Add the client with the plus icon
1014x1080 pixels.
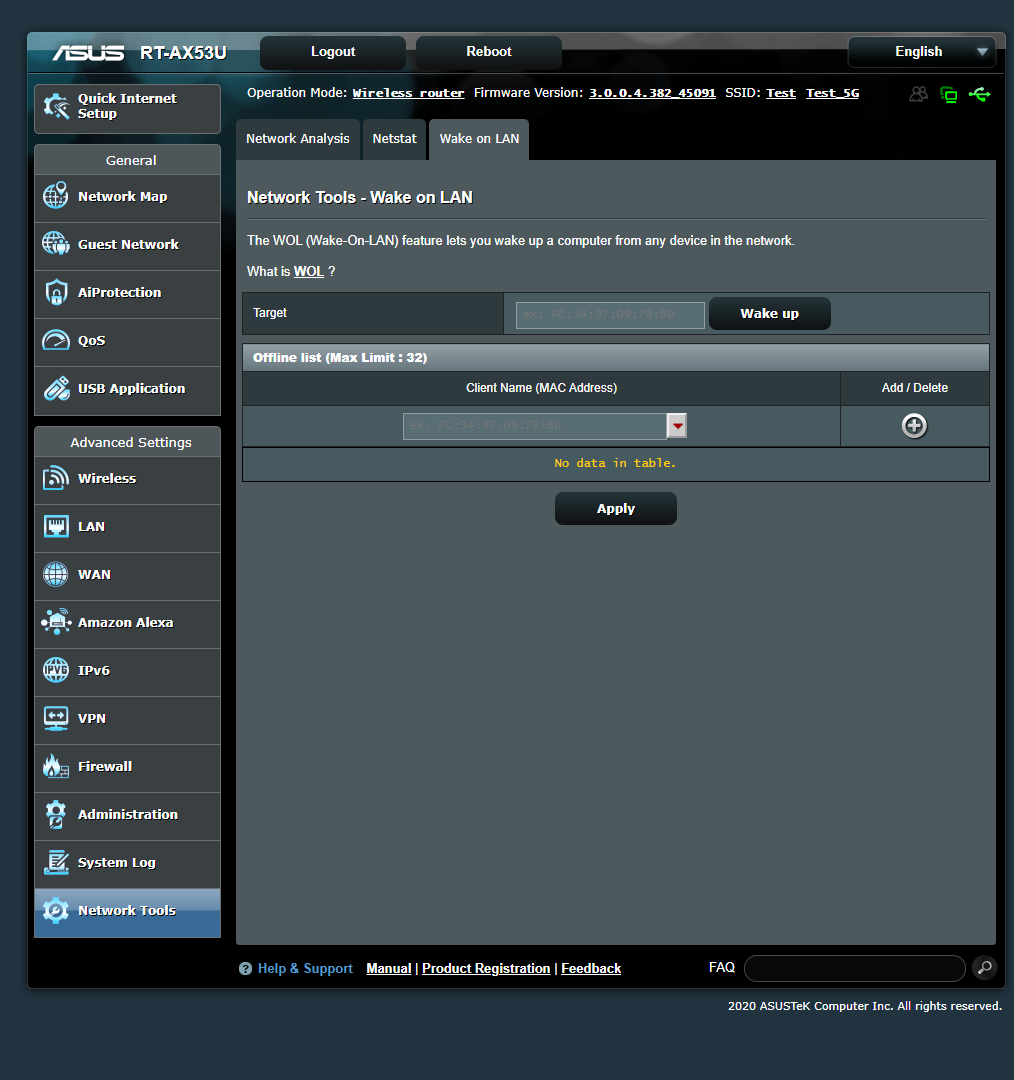[914, 426]
